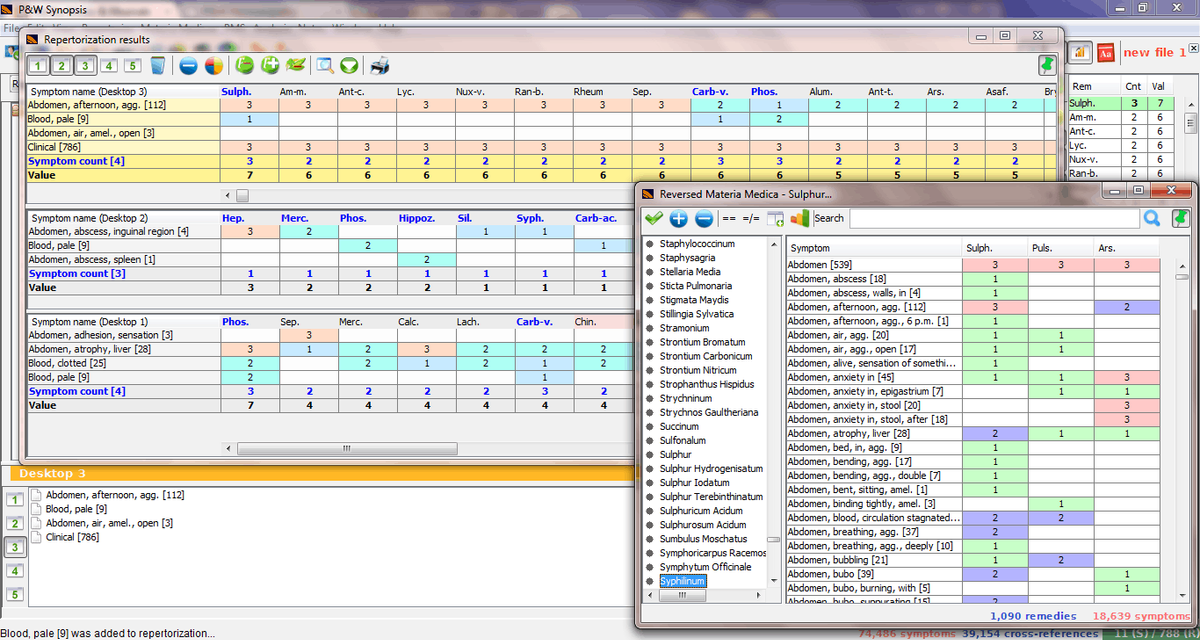Click the red Aa icon near the new file tab

click(1106, 53)
